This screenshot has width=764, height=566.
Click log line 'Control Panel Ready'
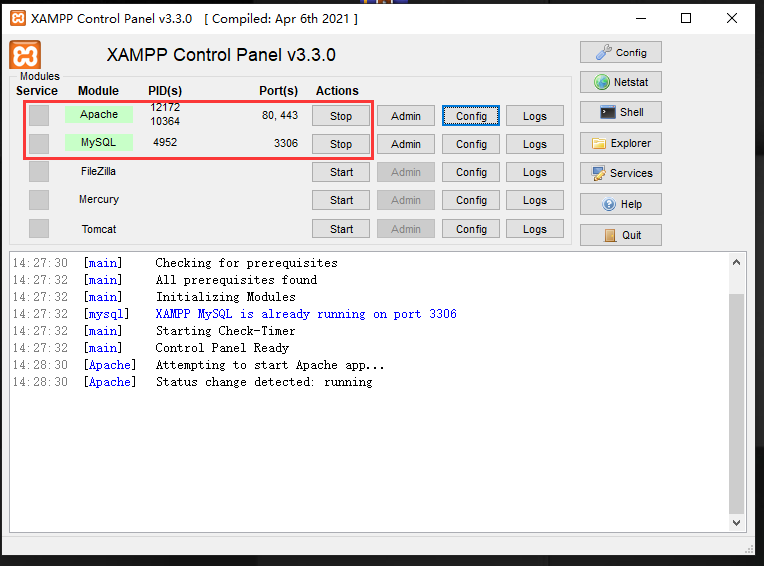(222, 348)
